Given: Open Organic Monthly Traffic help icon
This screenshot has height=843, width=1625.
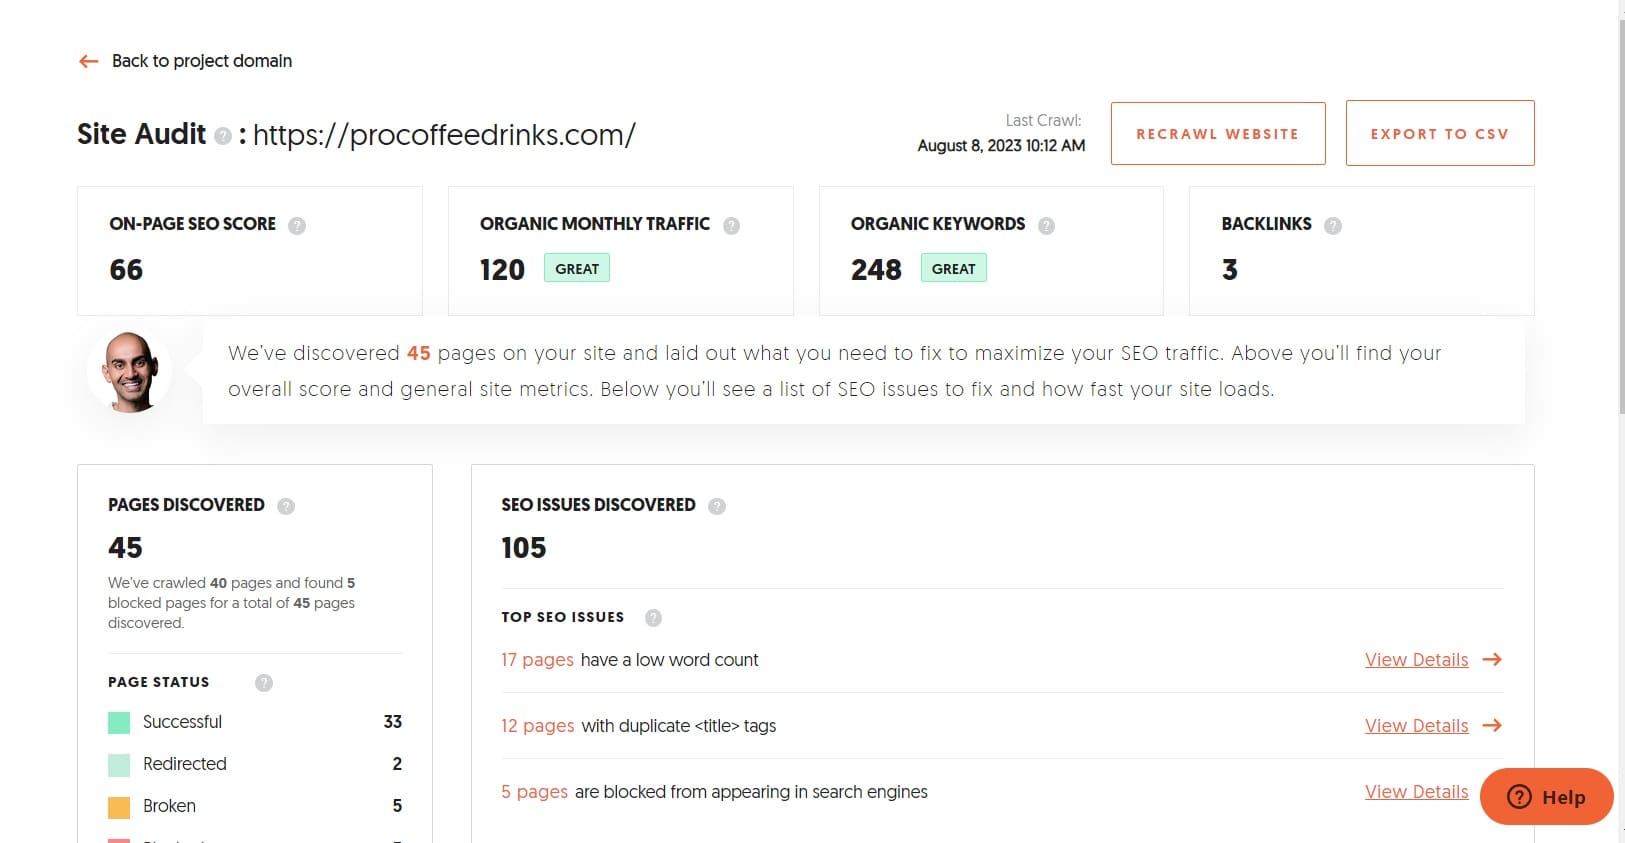Looking at the screenshot, I should pyautogui.click(x=731, y=226).
